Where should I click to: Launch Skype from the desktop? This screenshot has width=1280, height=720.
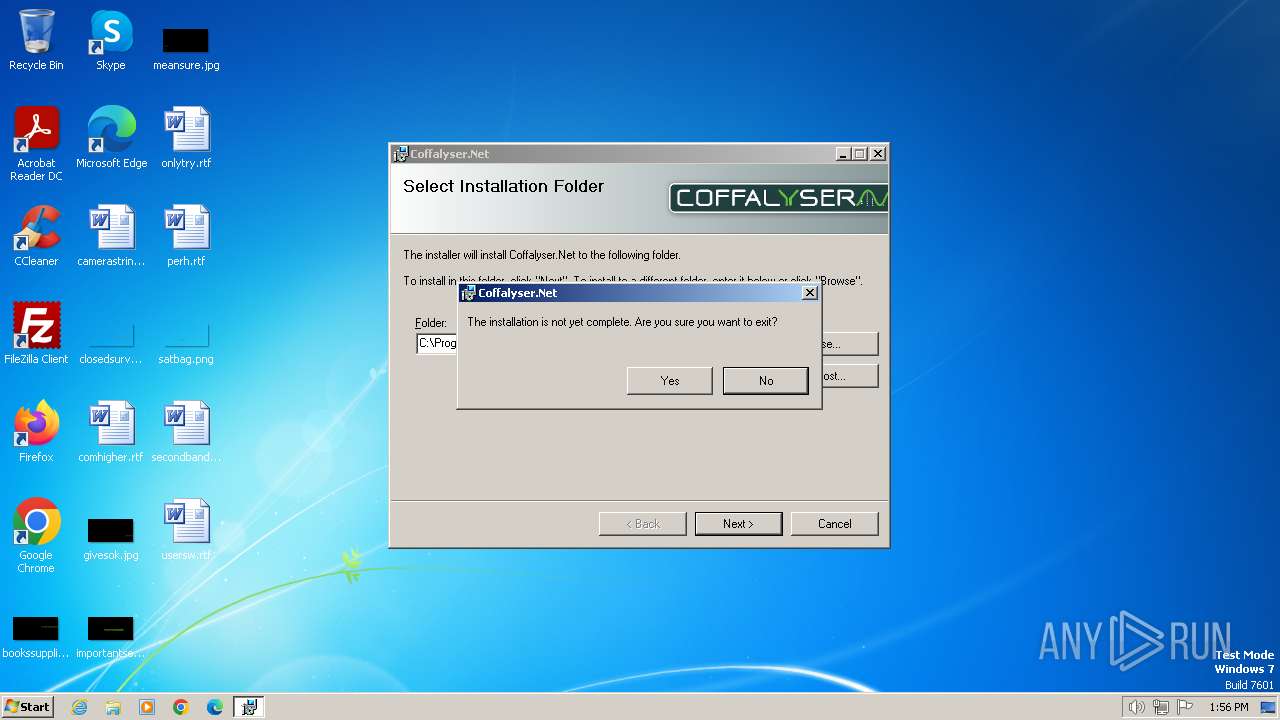click(x=111, y=41)
